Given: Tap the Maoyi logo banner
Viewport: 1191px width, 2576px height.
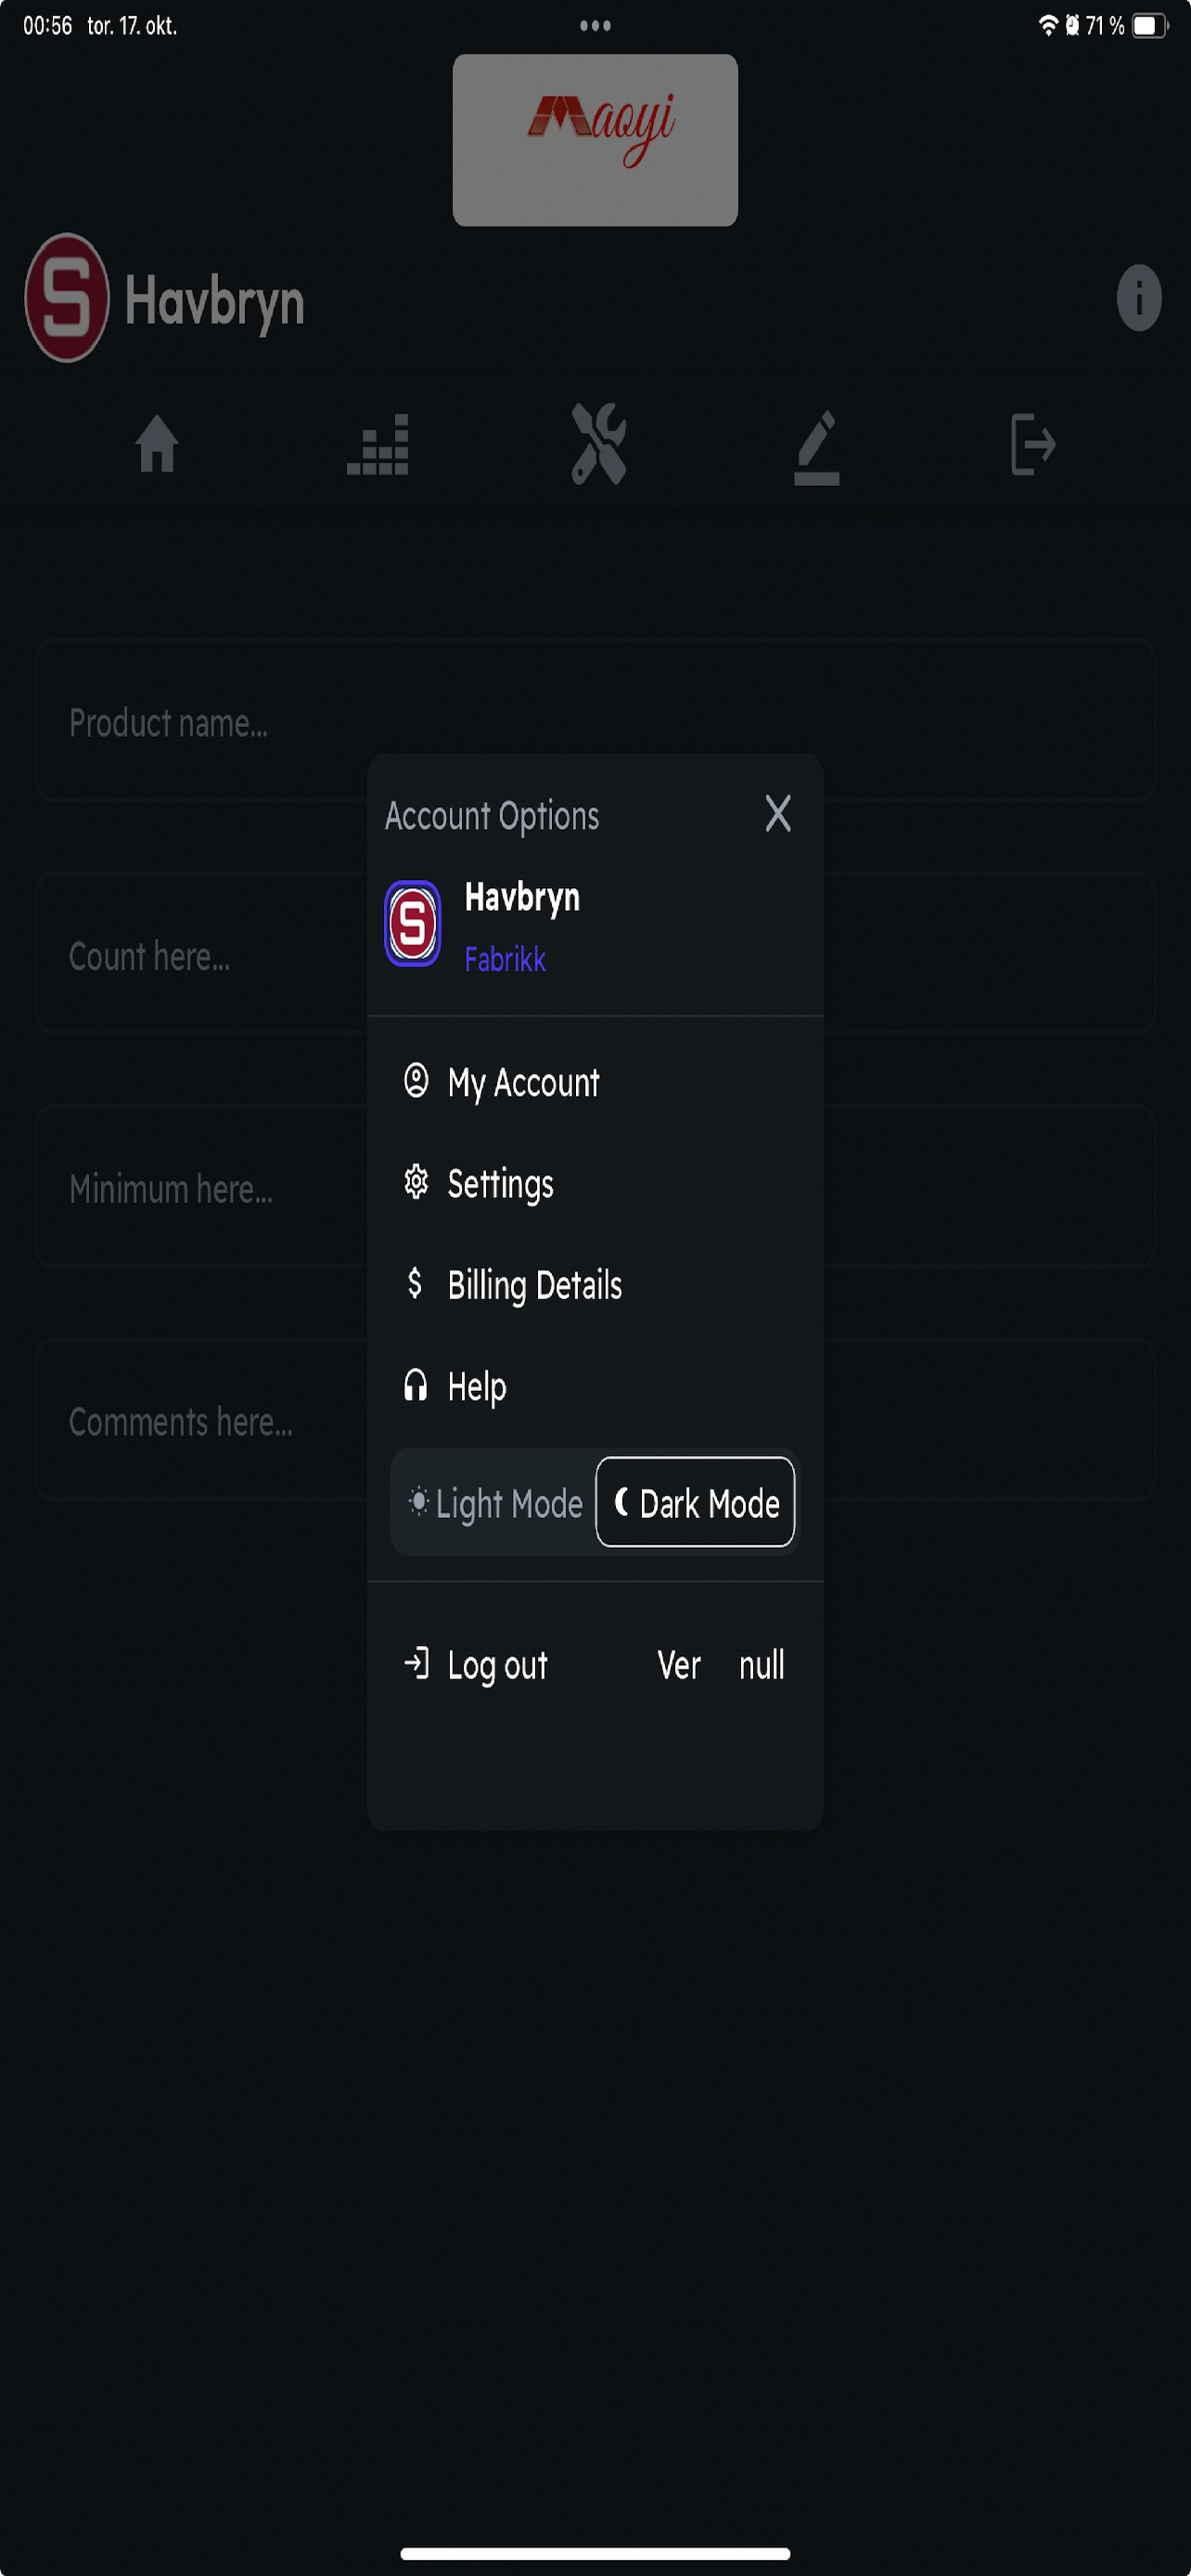Looking at the screenshot, I should [x=595, y=140].
